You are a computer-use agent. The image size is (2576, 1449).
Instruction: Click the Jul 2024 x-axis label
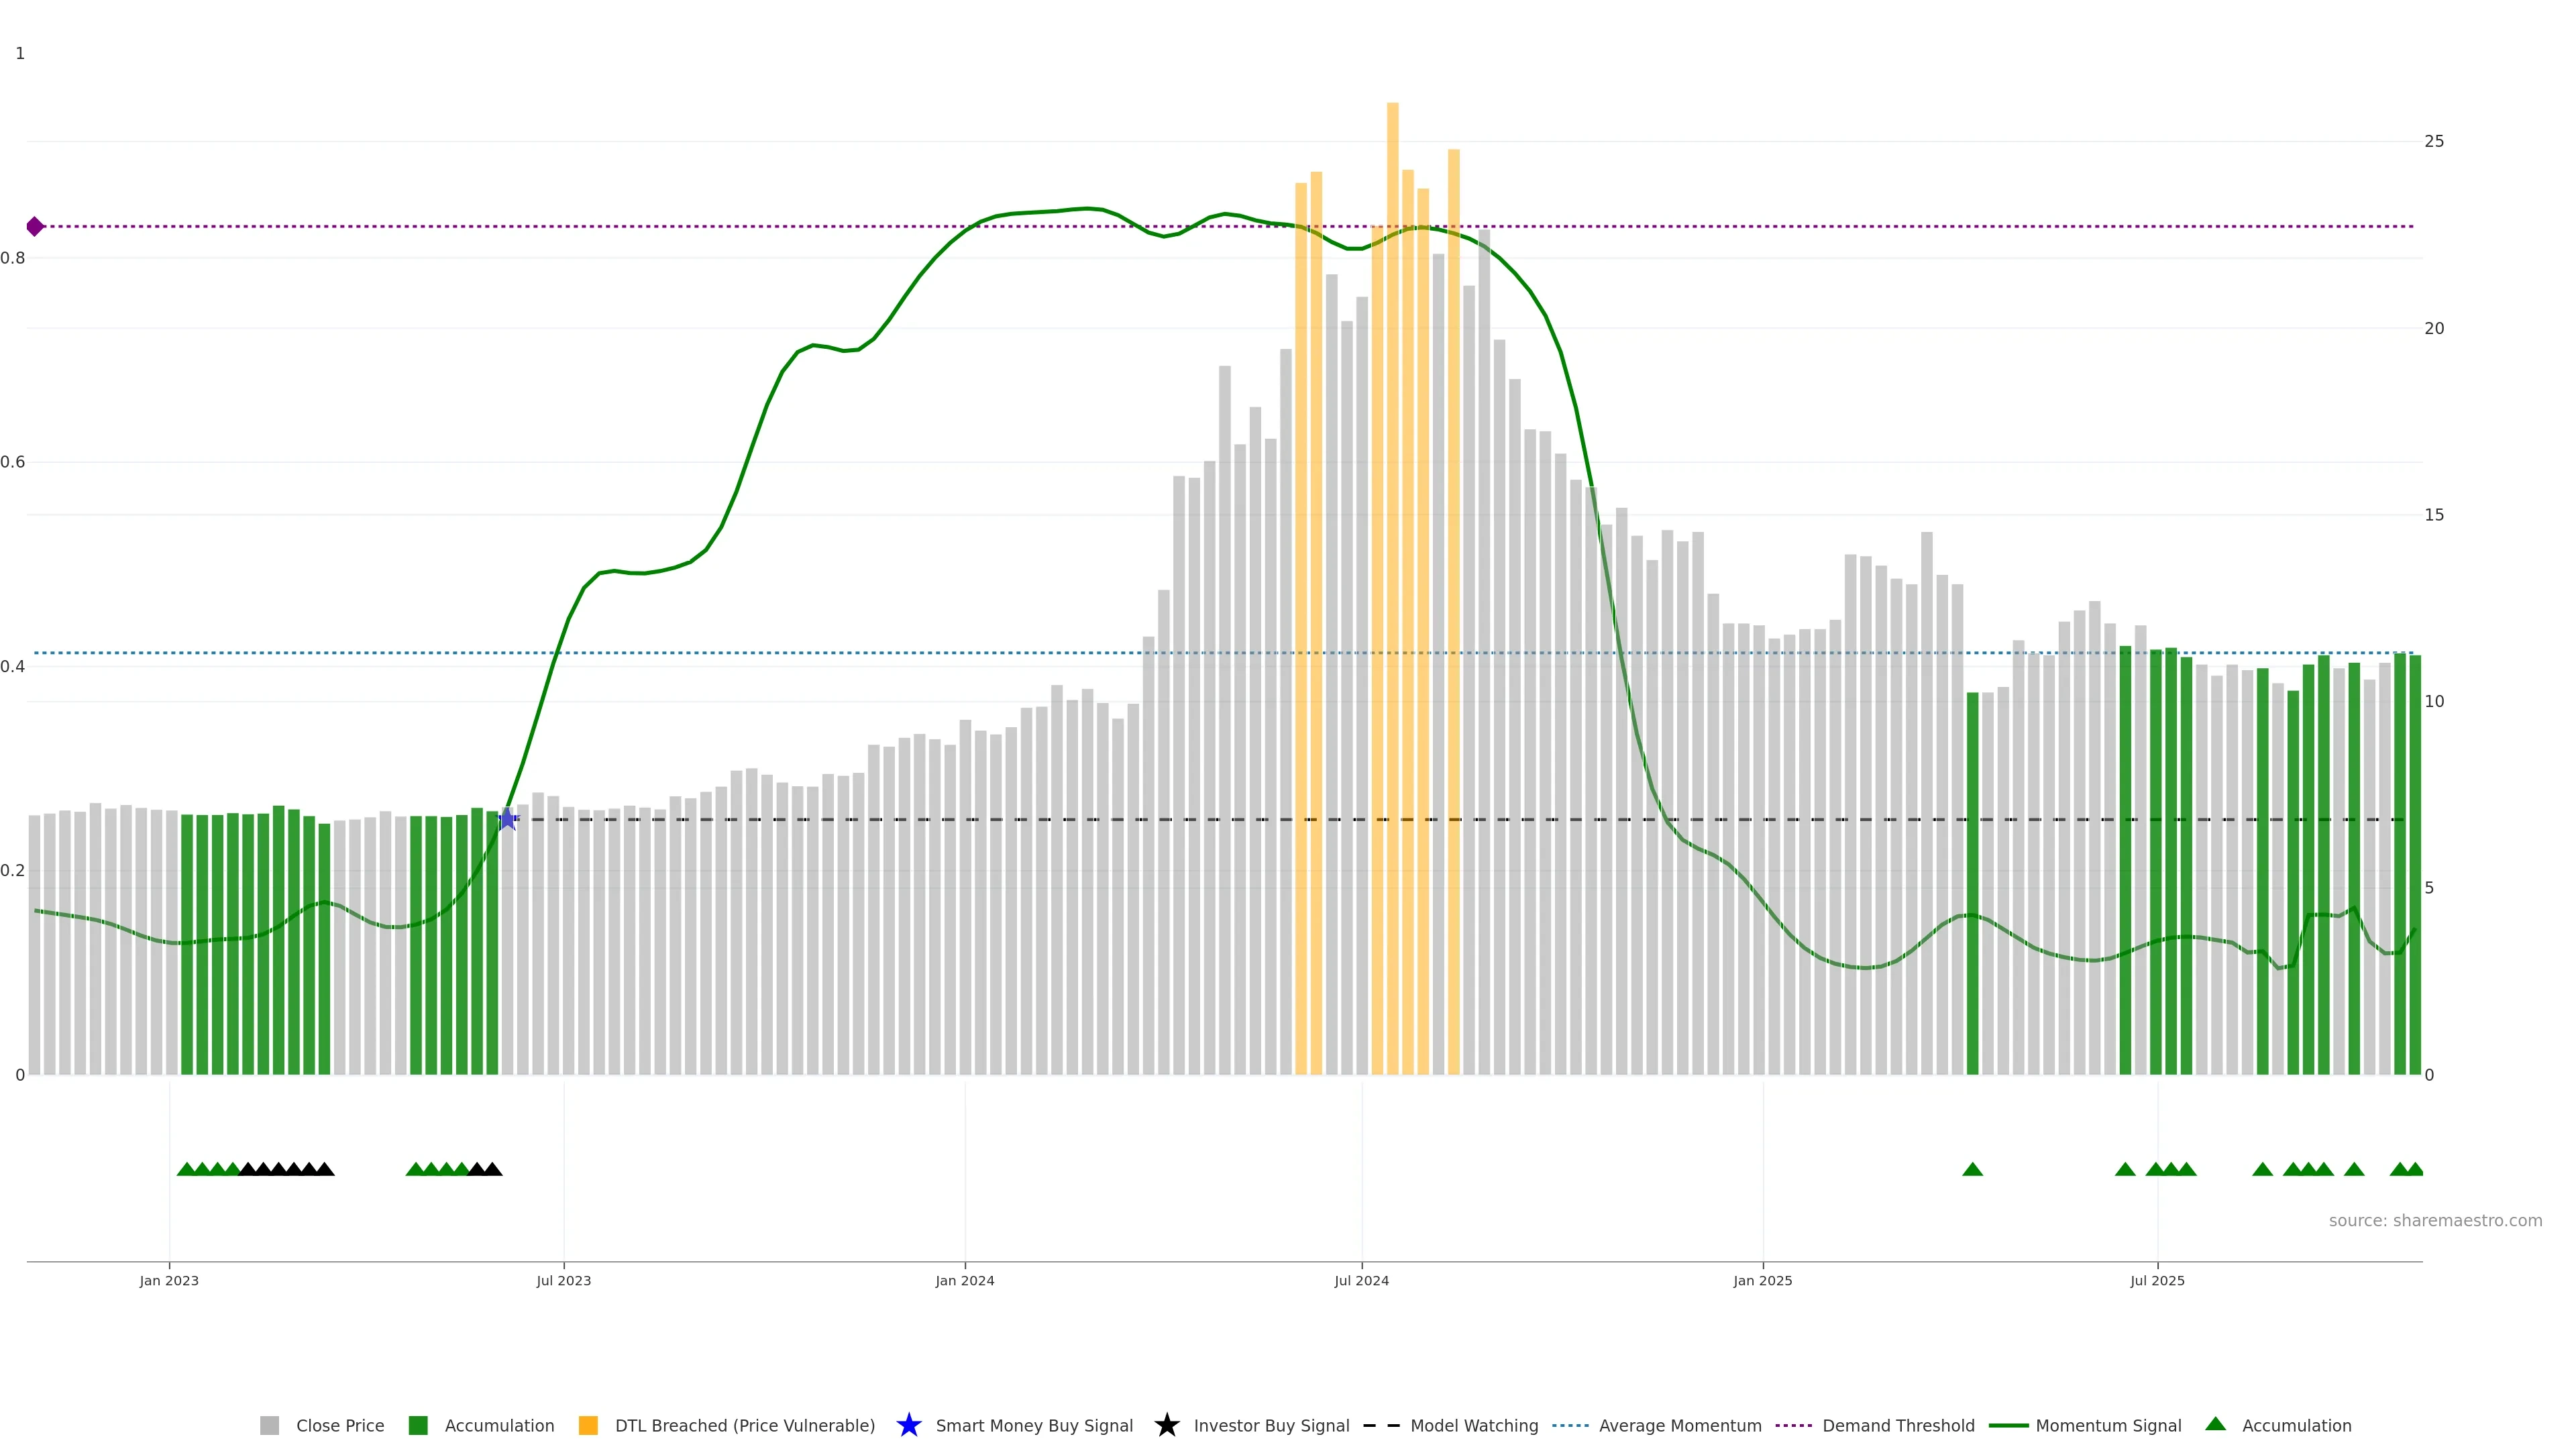(x=1361, y=1281)
